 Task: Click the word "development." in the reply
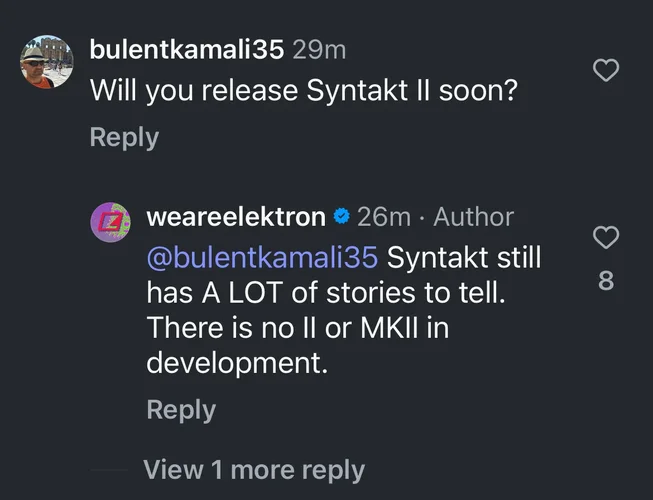[237, 362]
